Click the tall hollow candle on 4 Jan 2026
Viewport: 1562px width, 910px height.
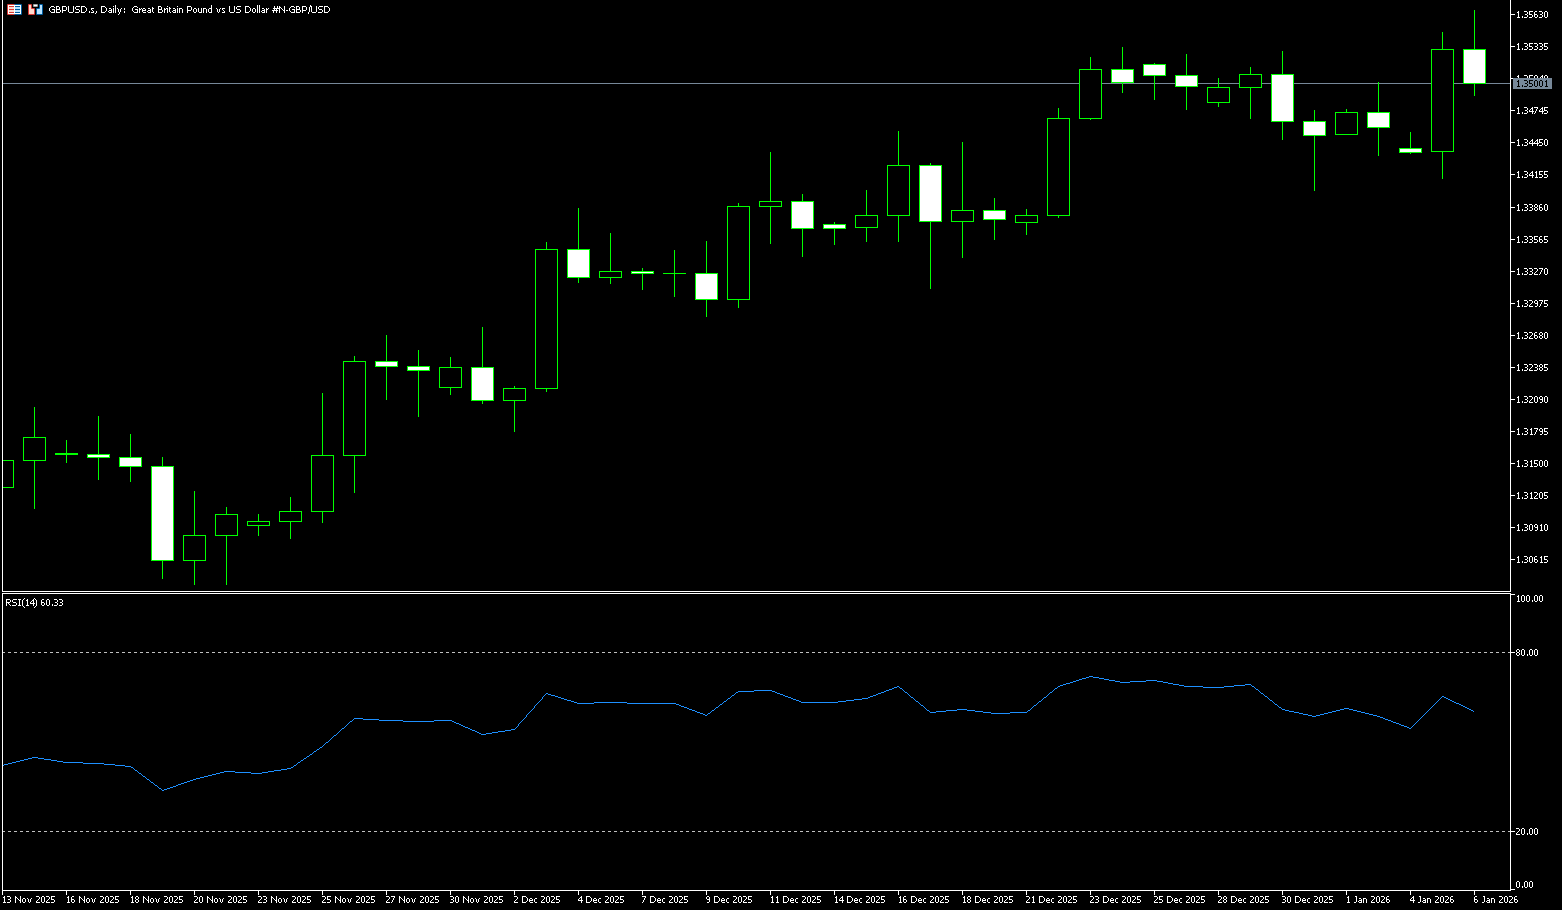pyautogui.click(x=1442, y=100)
